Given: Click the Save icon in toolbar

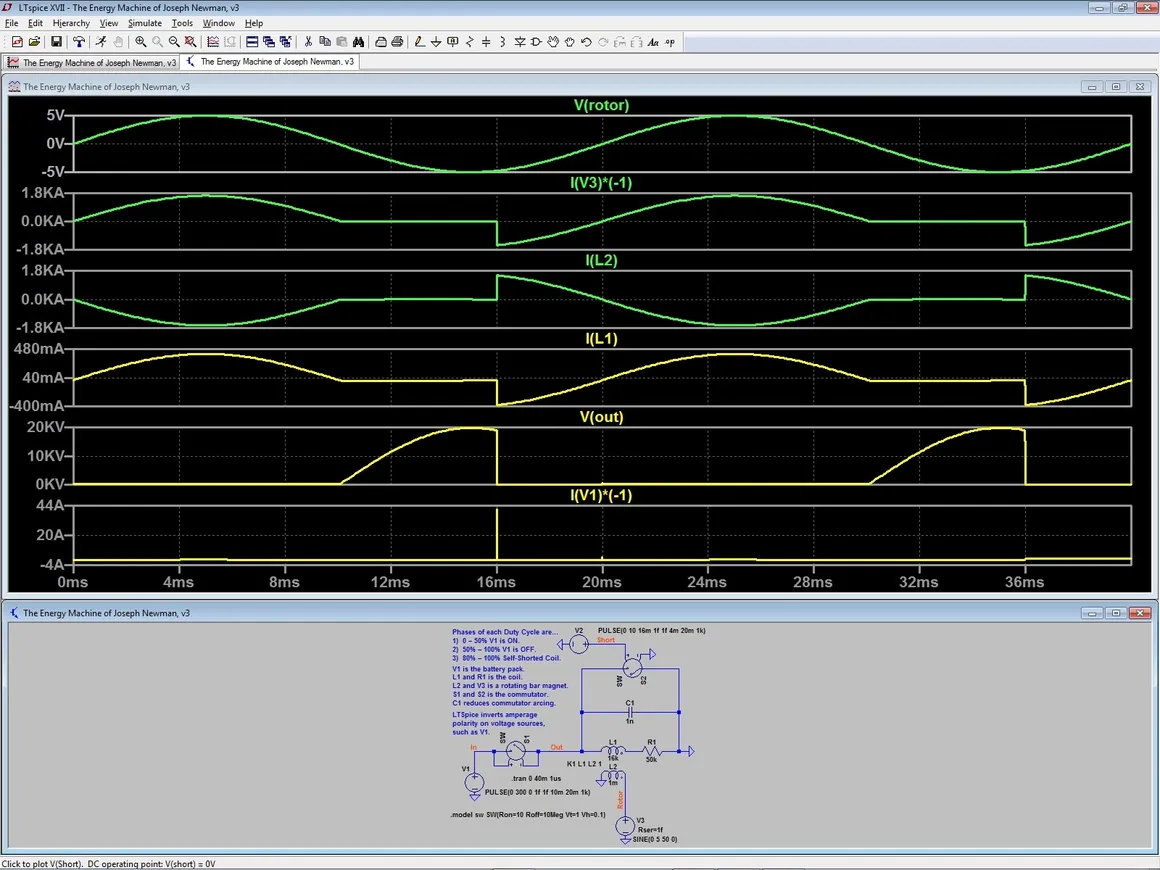Looking at the screenshot, I should (x=56, y=42).
